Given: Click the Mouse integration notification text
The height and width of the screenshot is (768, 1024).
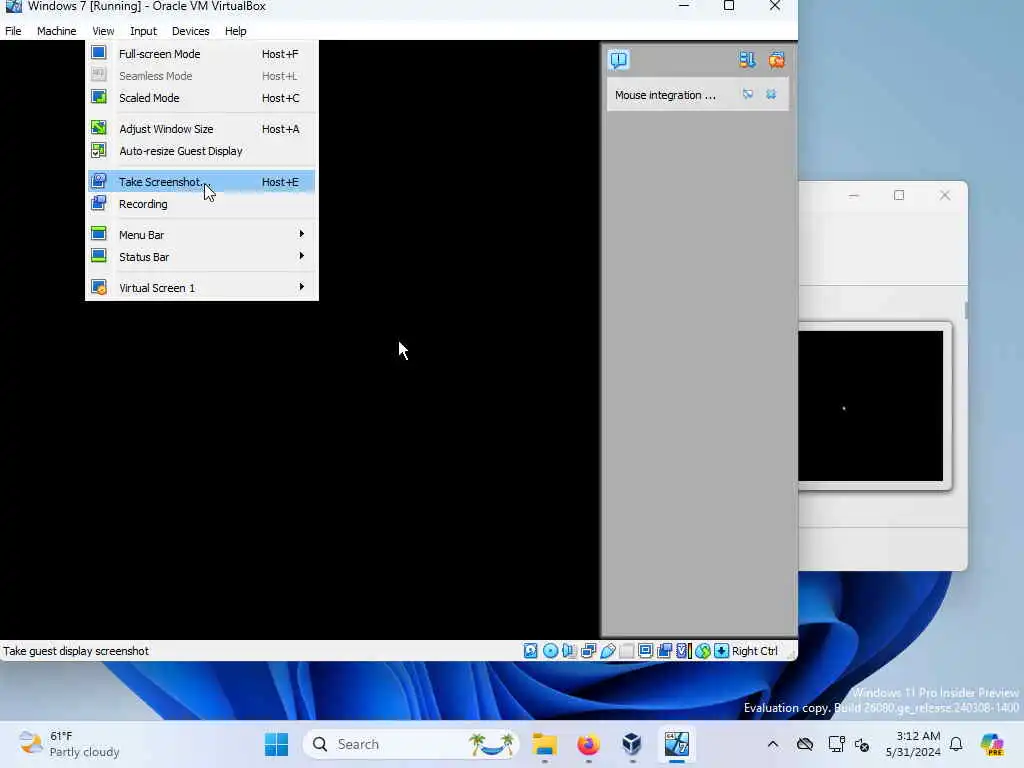Looking at the screenshot, I should click(665, 95).
